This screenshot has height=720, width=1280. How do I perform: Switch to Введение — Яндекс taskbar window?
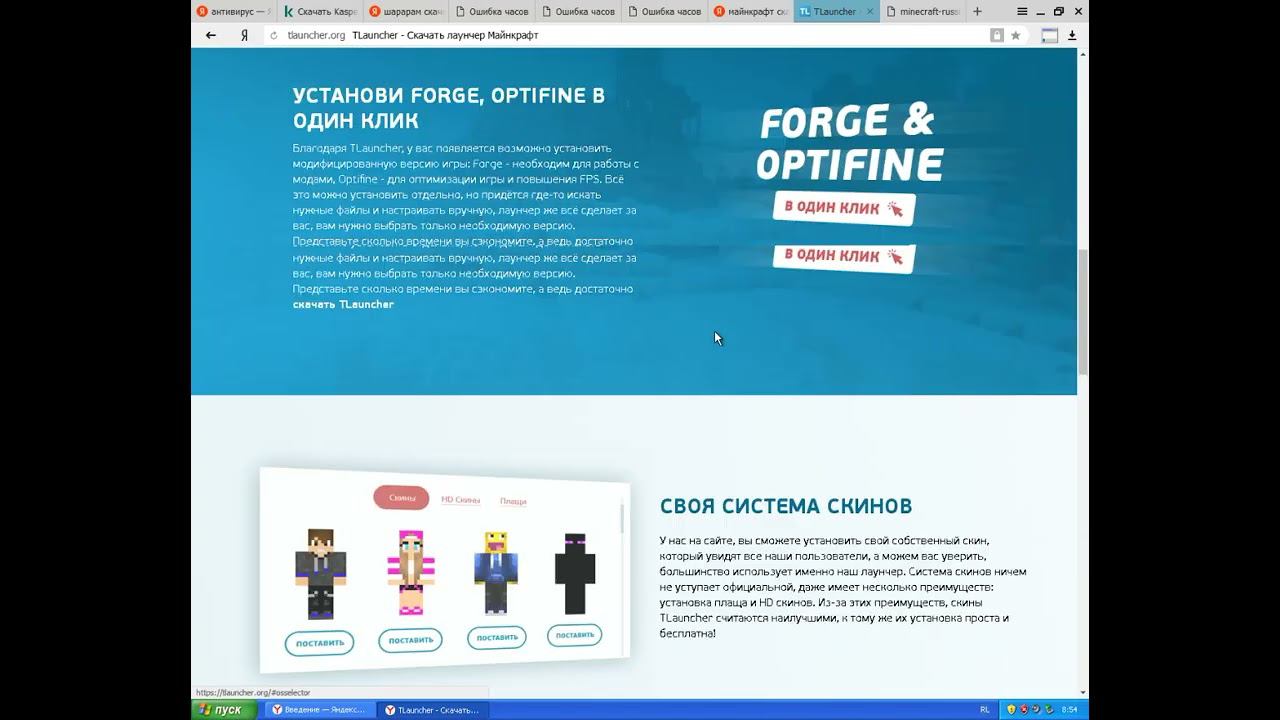point(320,710)
